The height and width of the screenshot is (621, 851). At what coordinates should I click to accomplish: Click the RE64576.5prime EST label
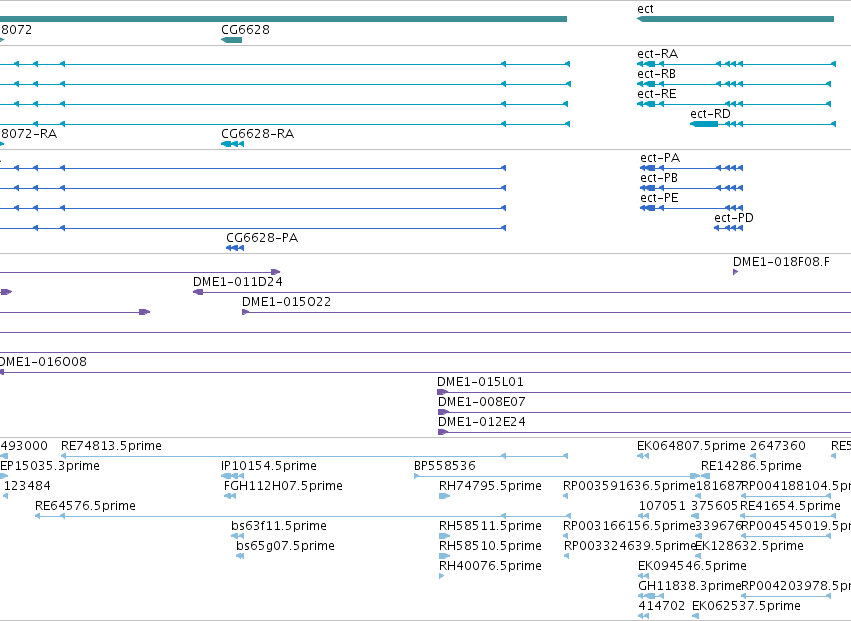click(x=85, y=506)
